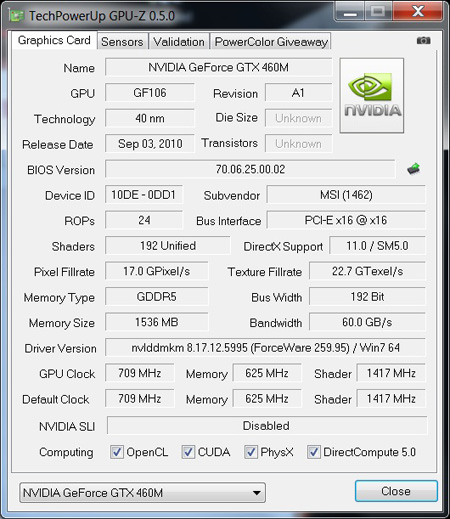Click the Transistors Unknown field
Image resolution: width=450 pixels, height=519 pixels.
[299, 144]
